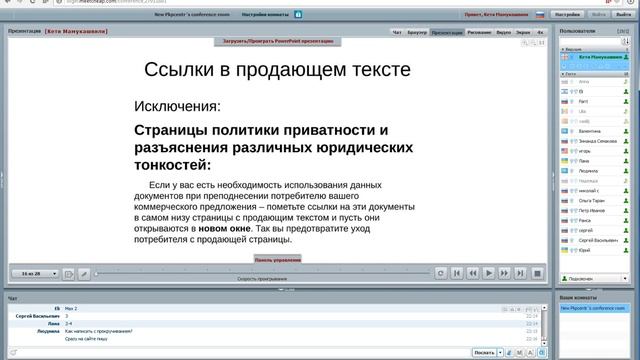
Task: Select user игорь in the users list
Action: [595, 151]
